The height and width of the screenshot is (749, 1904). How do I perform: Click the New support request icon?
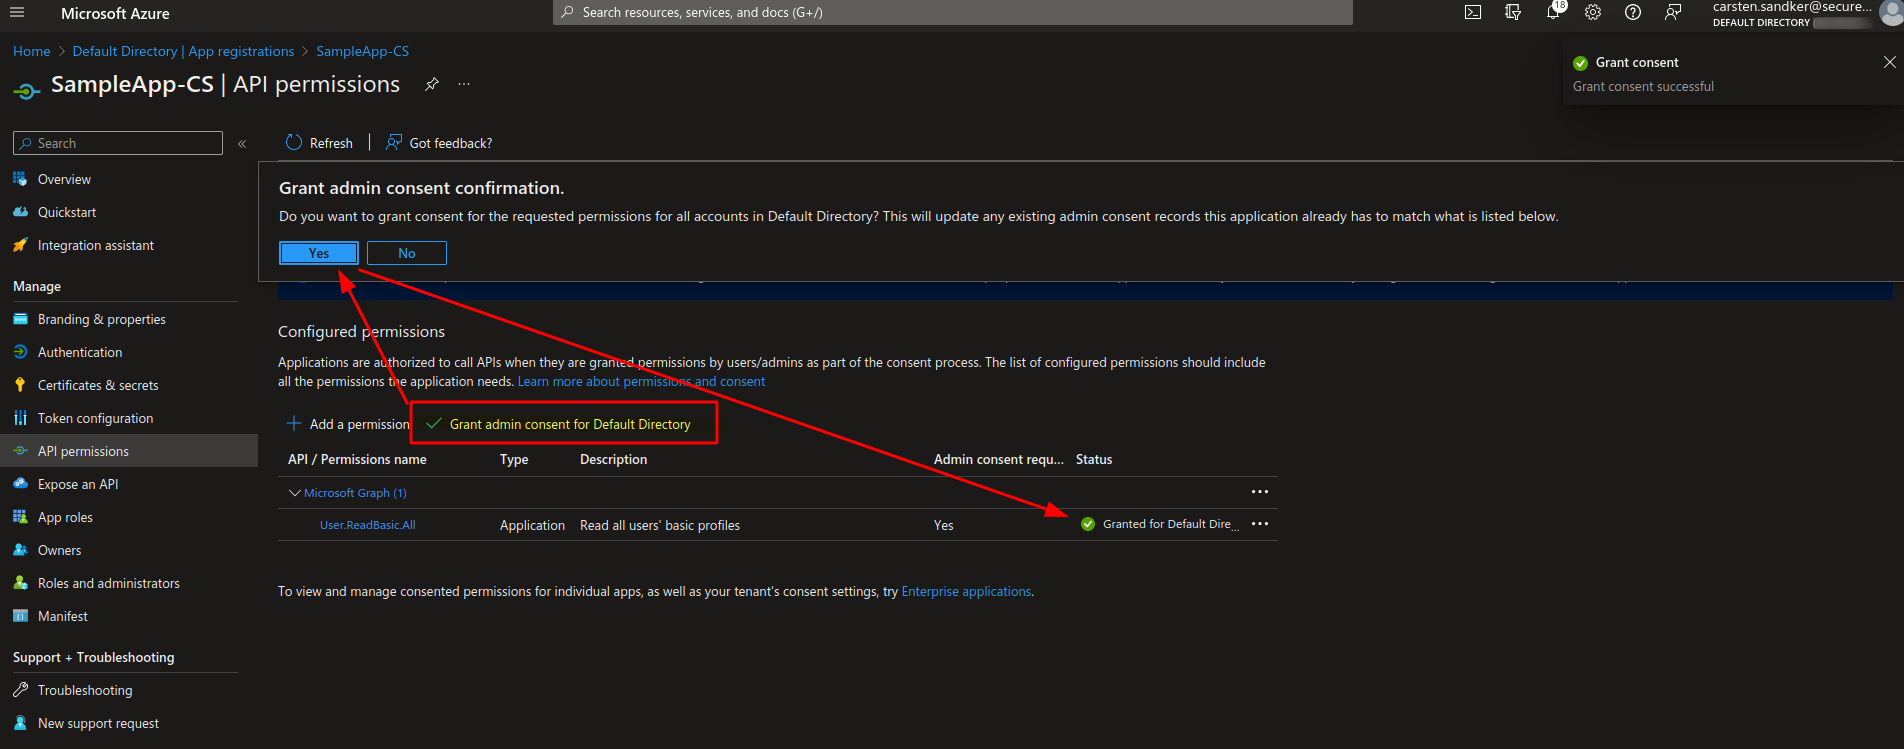20,723
